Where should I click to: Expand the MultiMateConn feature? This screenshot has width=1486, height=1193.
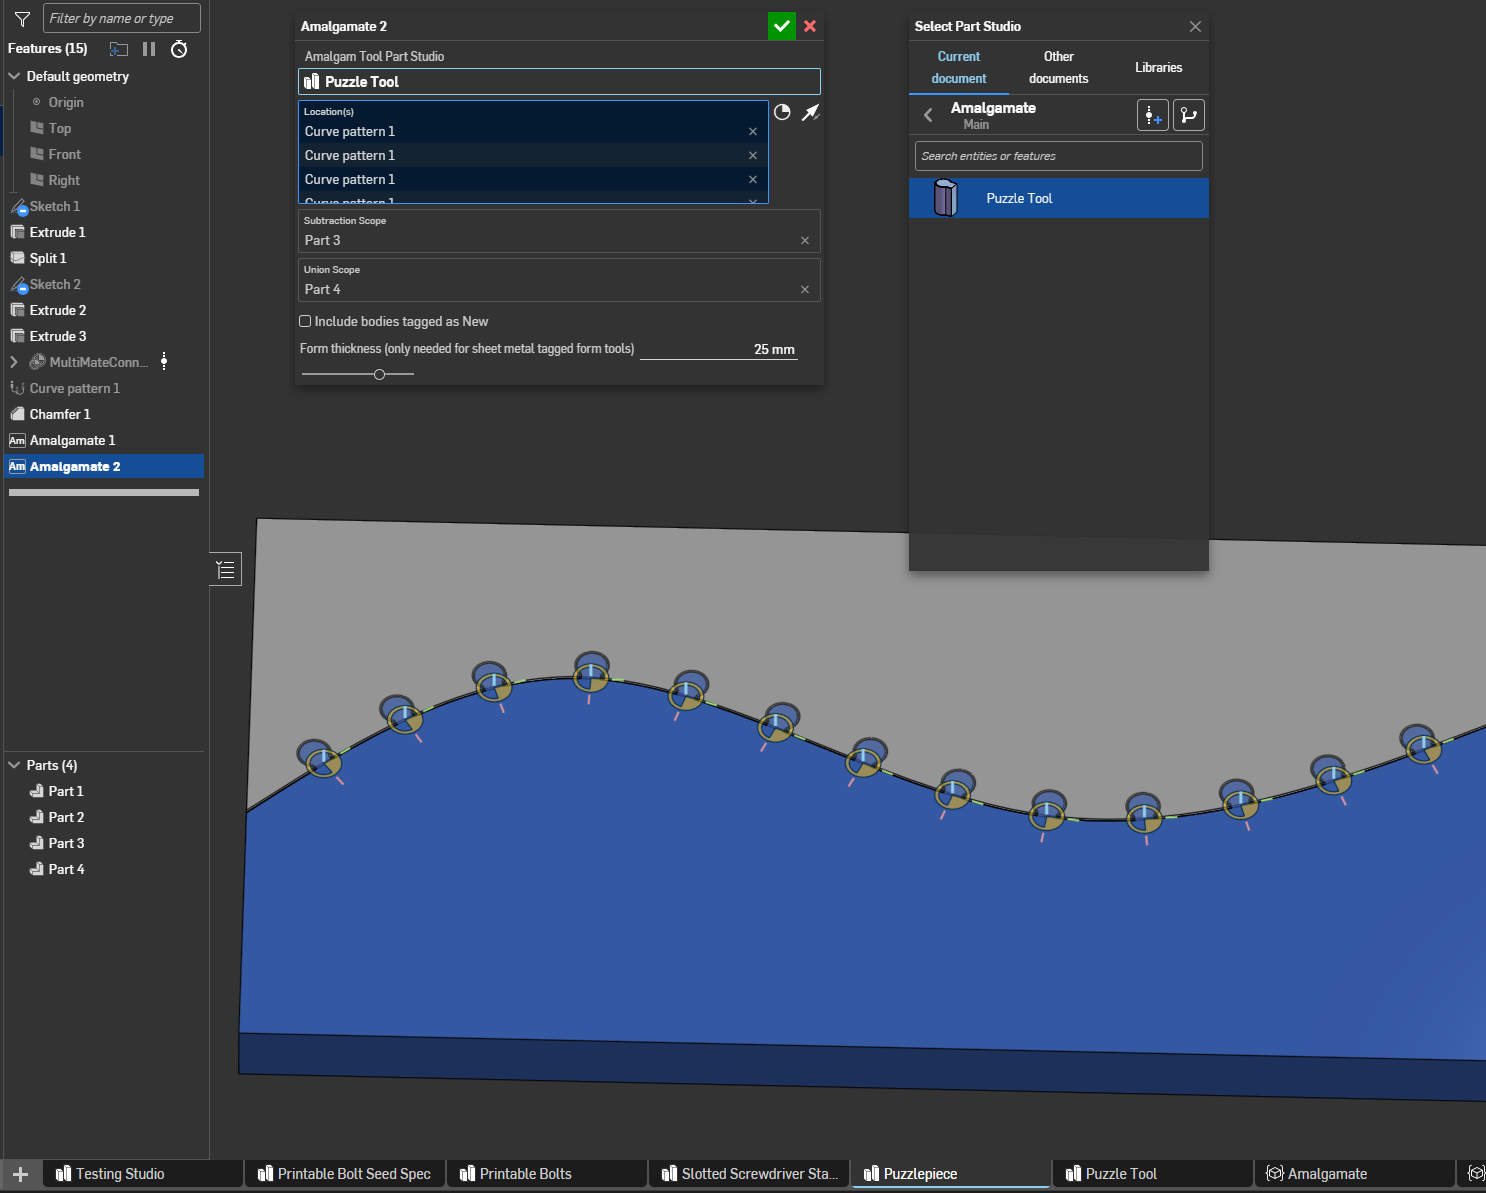(14, 362)
